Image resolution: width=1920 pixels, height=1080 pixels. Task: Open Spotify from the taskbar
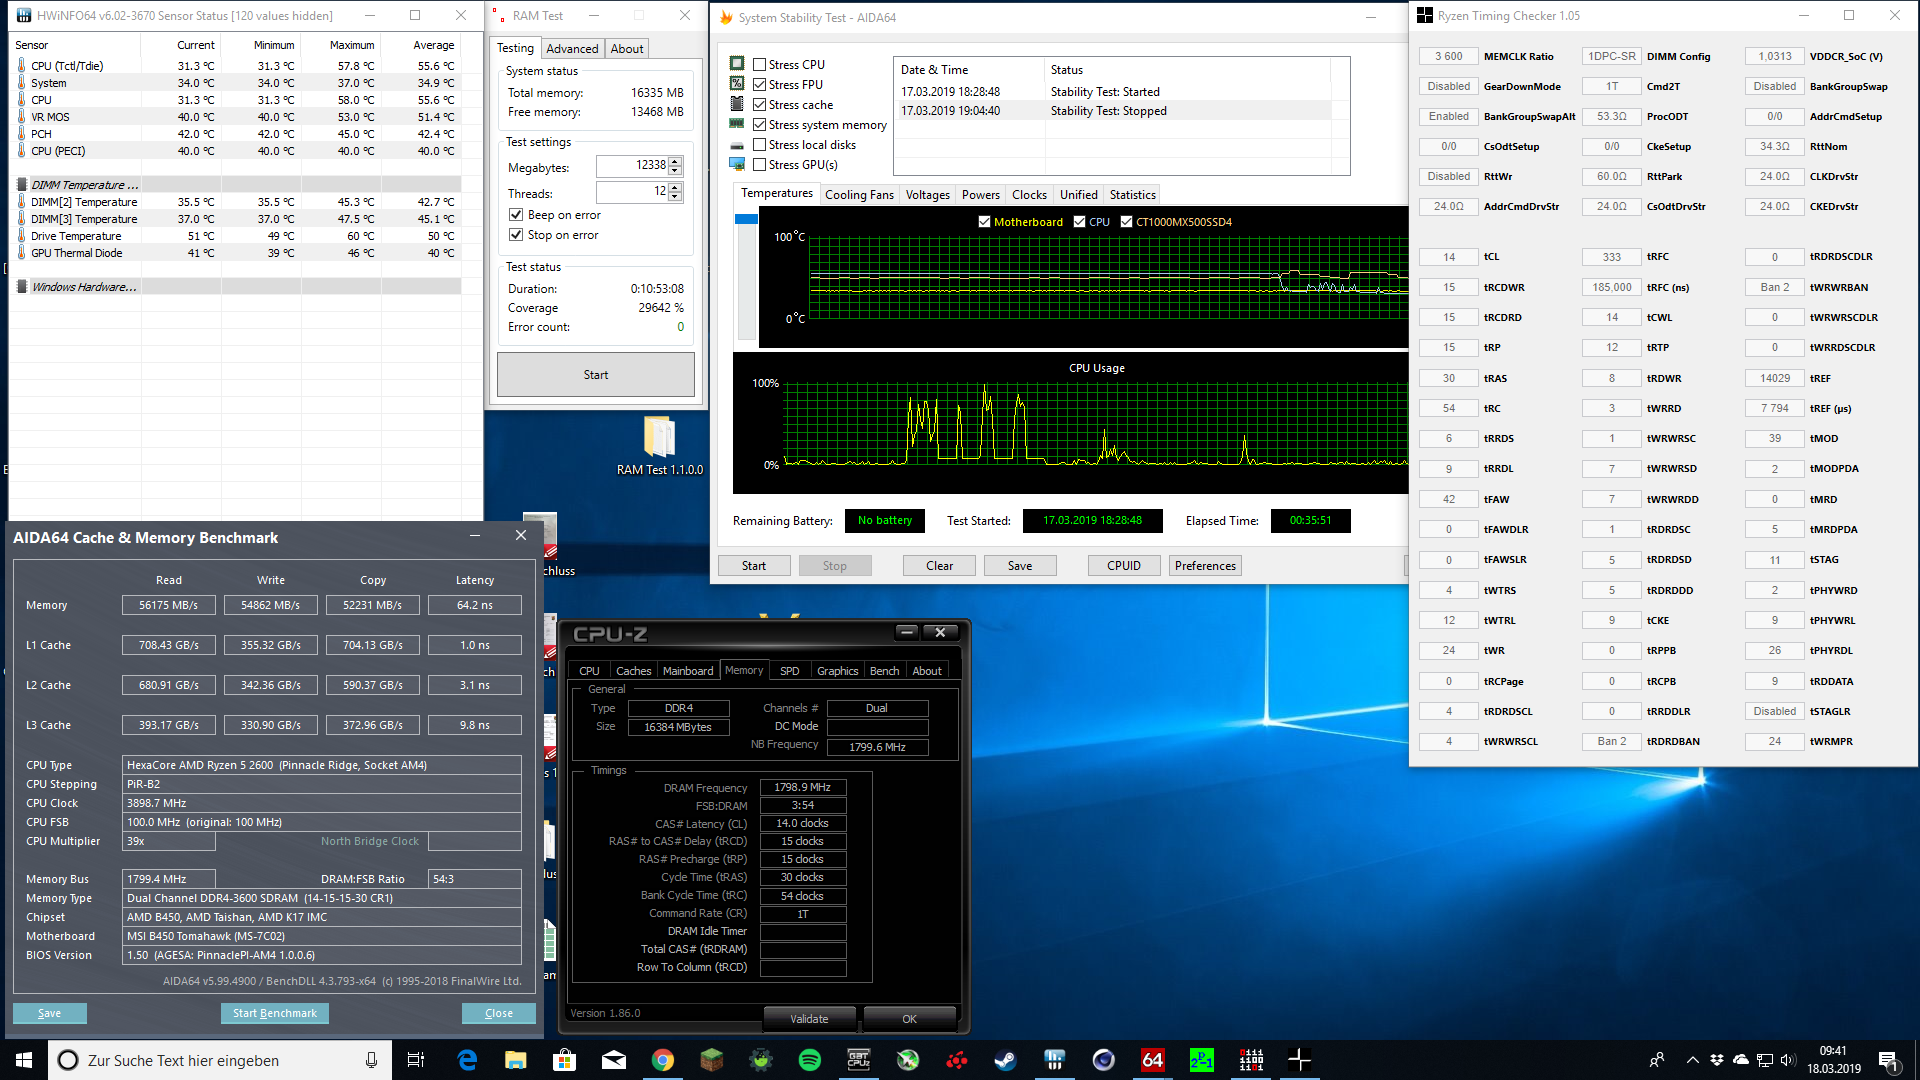pos(810,1060)
